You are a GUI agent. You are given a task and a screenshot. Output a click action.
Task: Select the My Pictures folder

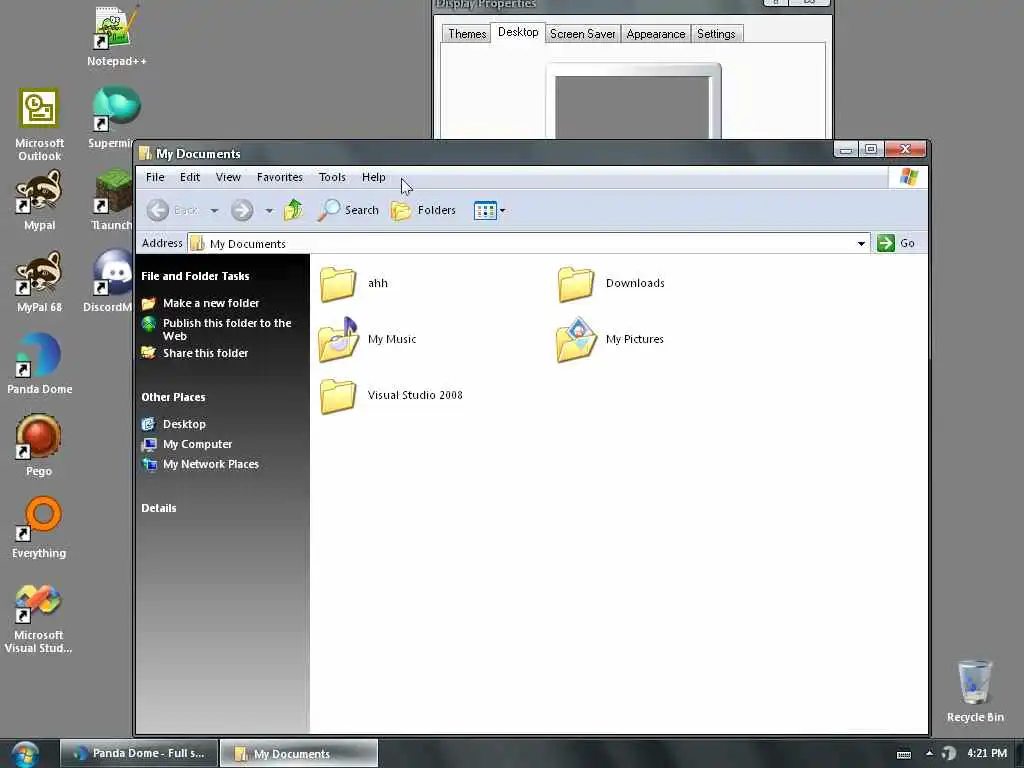point(610,339)
